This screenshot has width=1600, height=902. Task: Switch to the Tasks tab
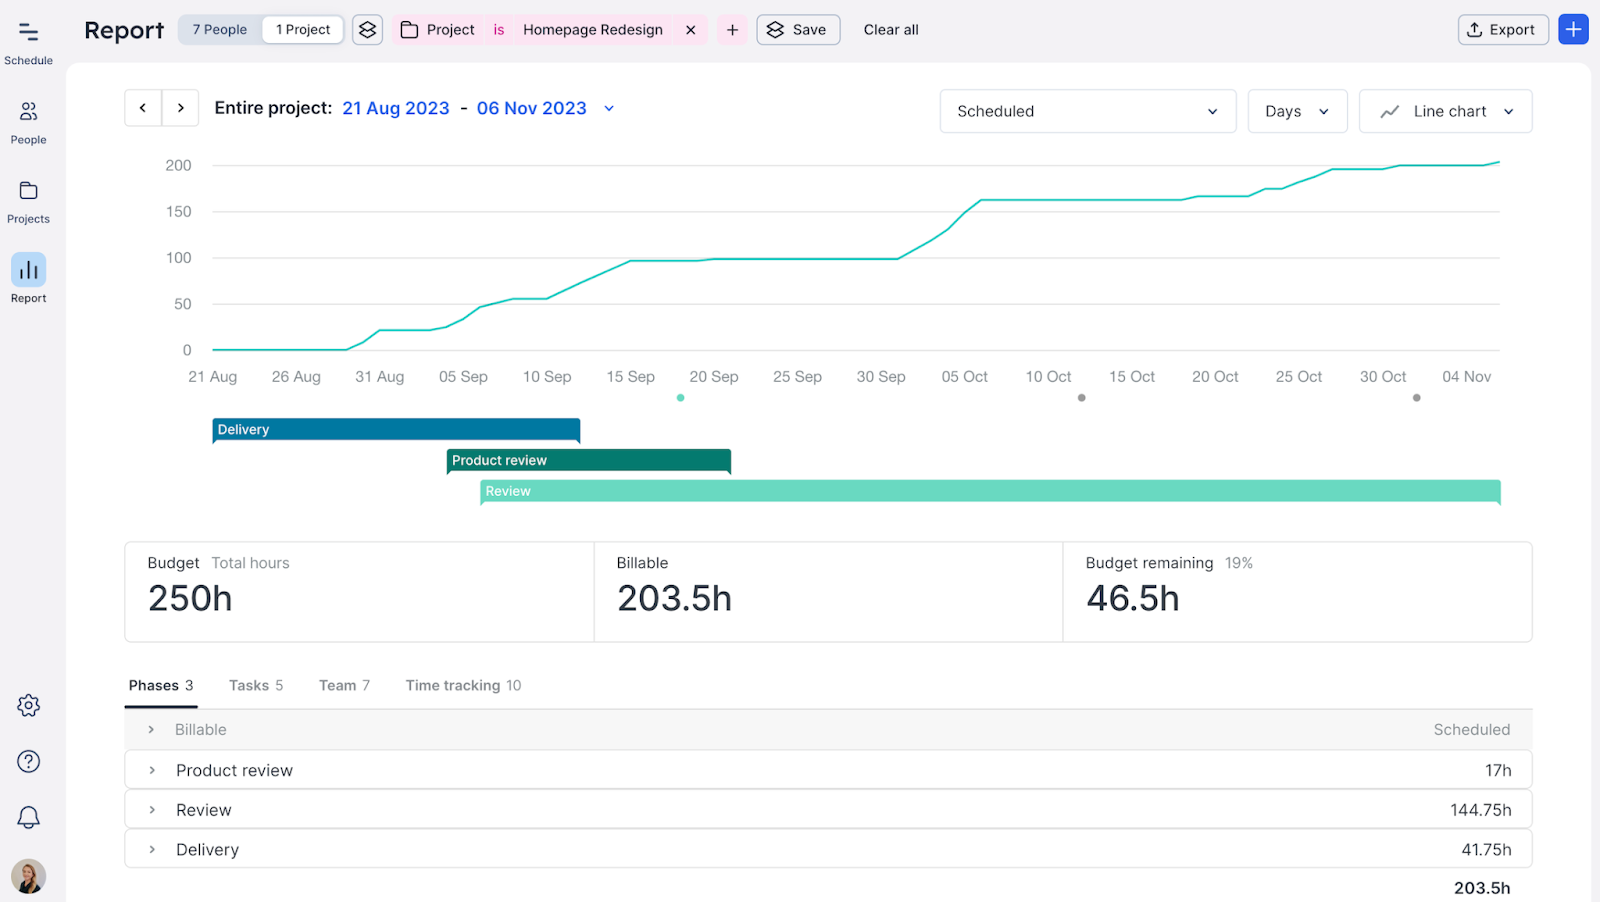click(x=255, y=685)
